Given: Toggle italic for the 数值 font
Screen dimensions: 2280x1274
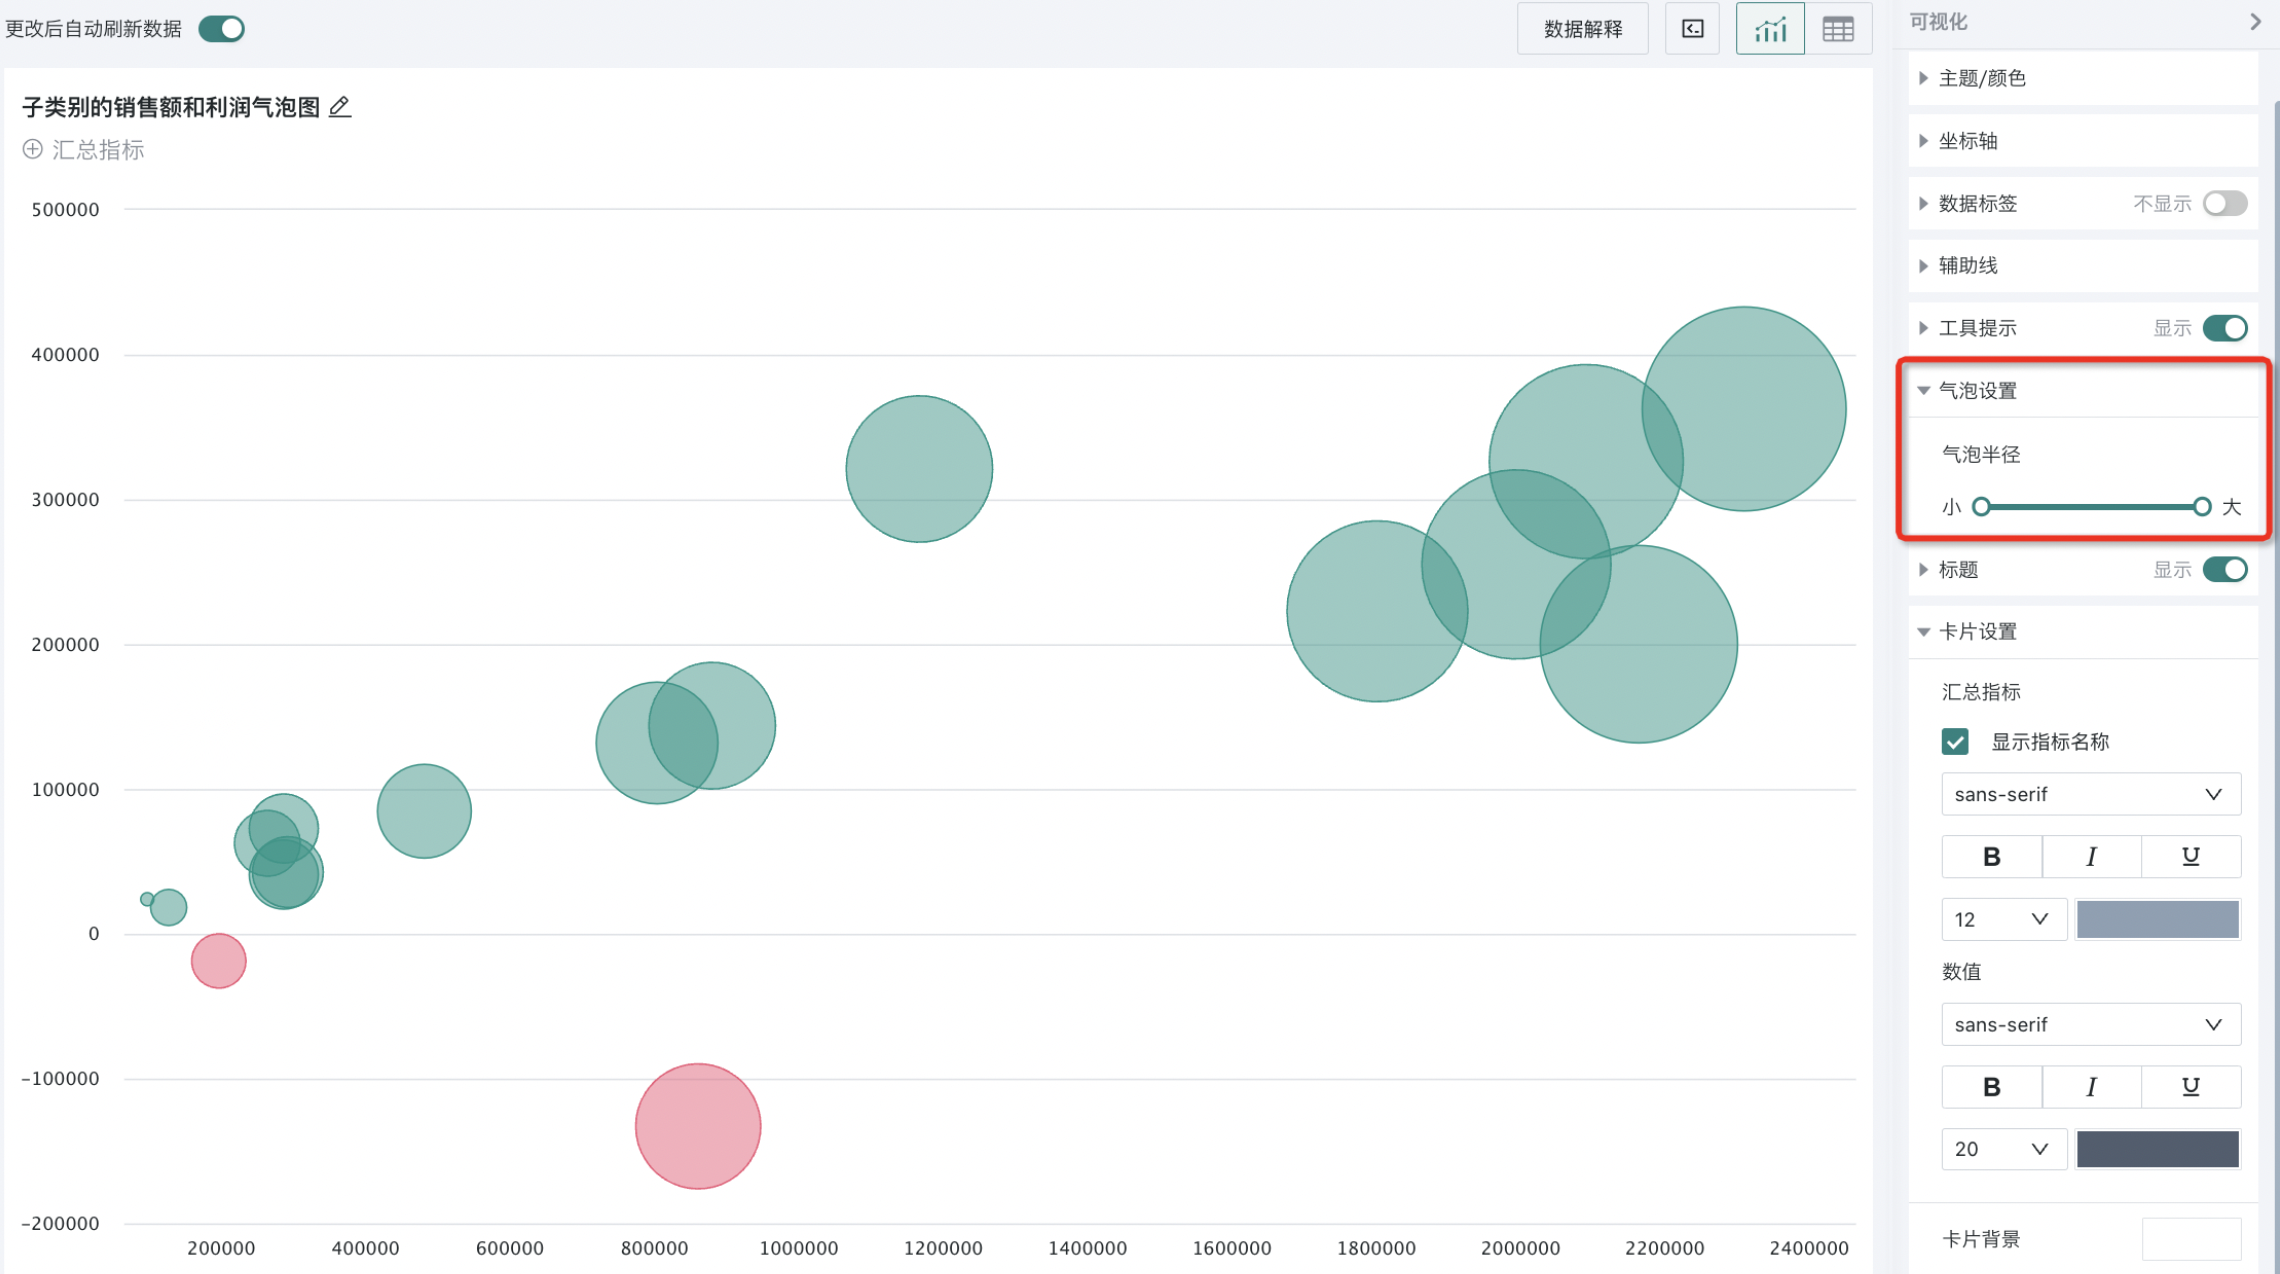Looking at the screenshot, I should coord(2090,1087).
